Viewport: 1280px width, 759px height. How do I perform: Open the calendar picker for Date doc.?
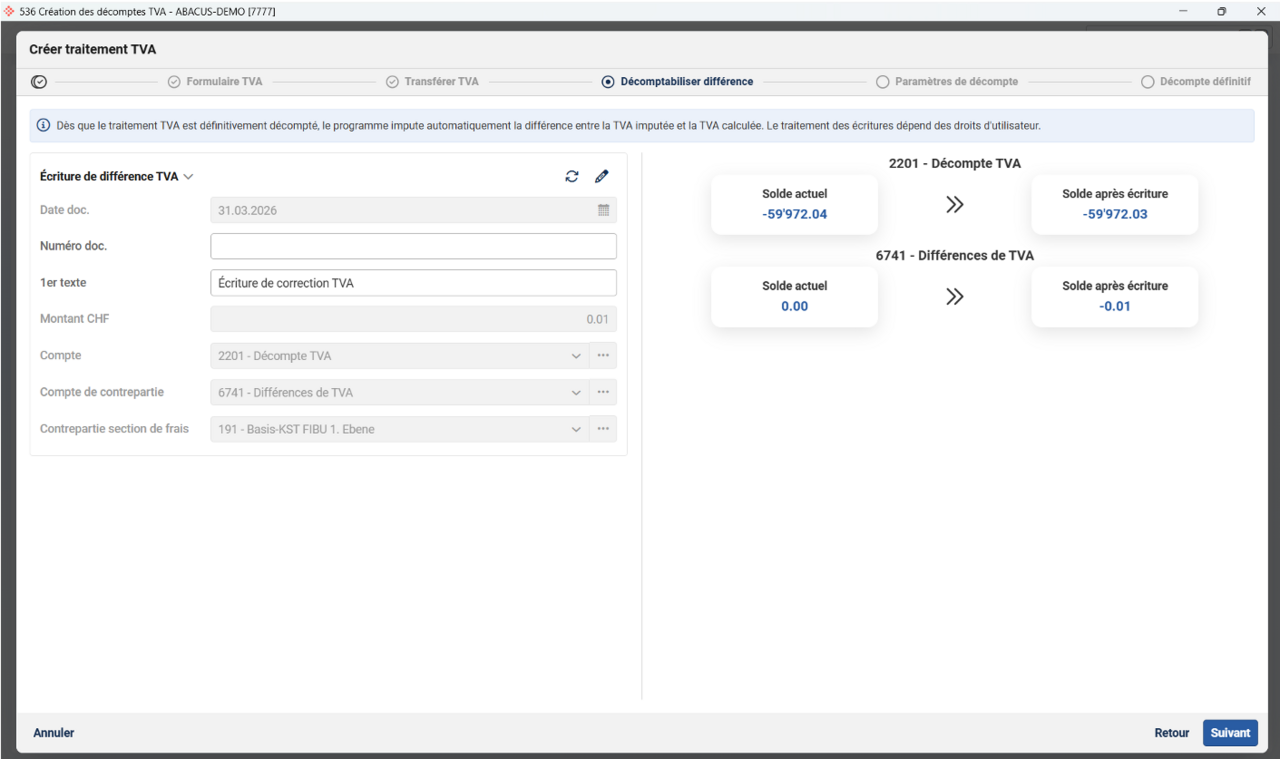coord(604,210)
